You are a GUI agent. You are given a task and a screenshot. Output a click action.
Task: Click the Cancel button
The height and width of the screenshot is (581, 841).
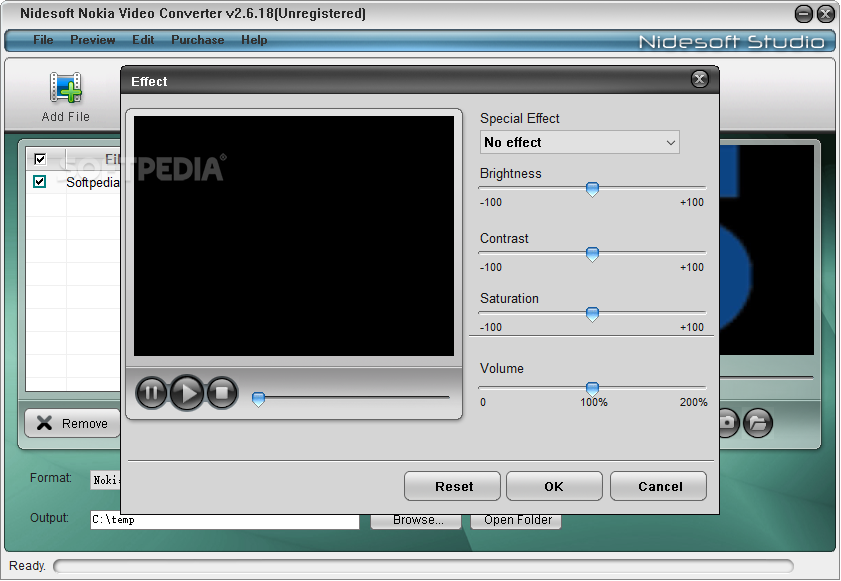coord(659,486)
